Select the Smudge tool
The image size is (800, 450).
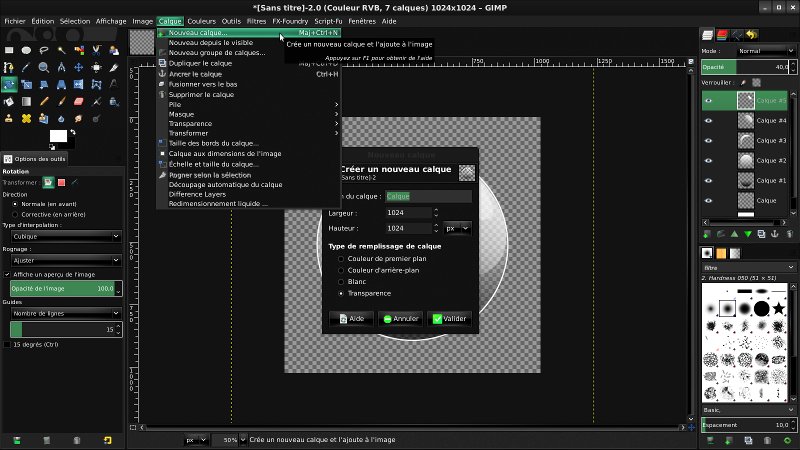click(79, 118)
